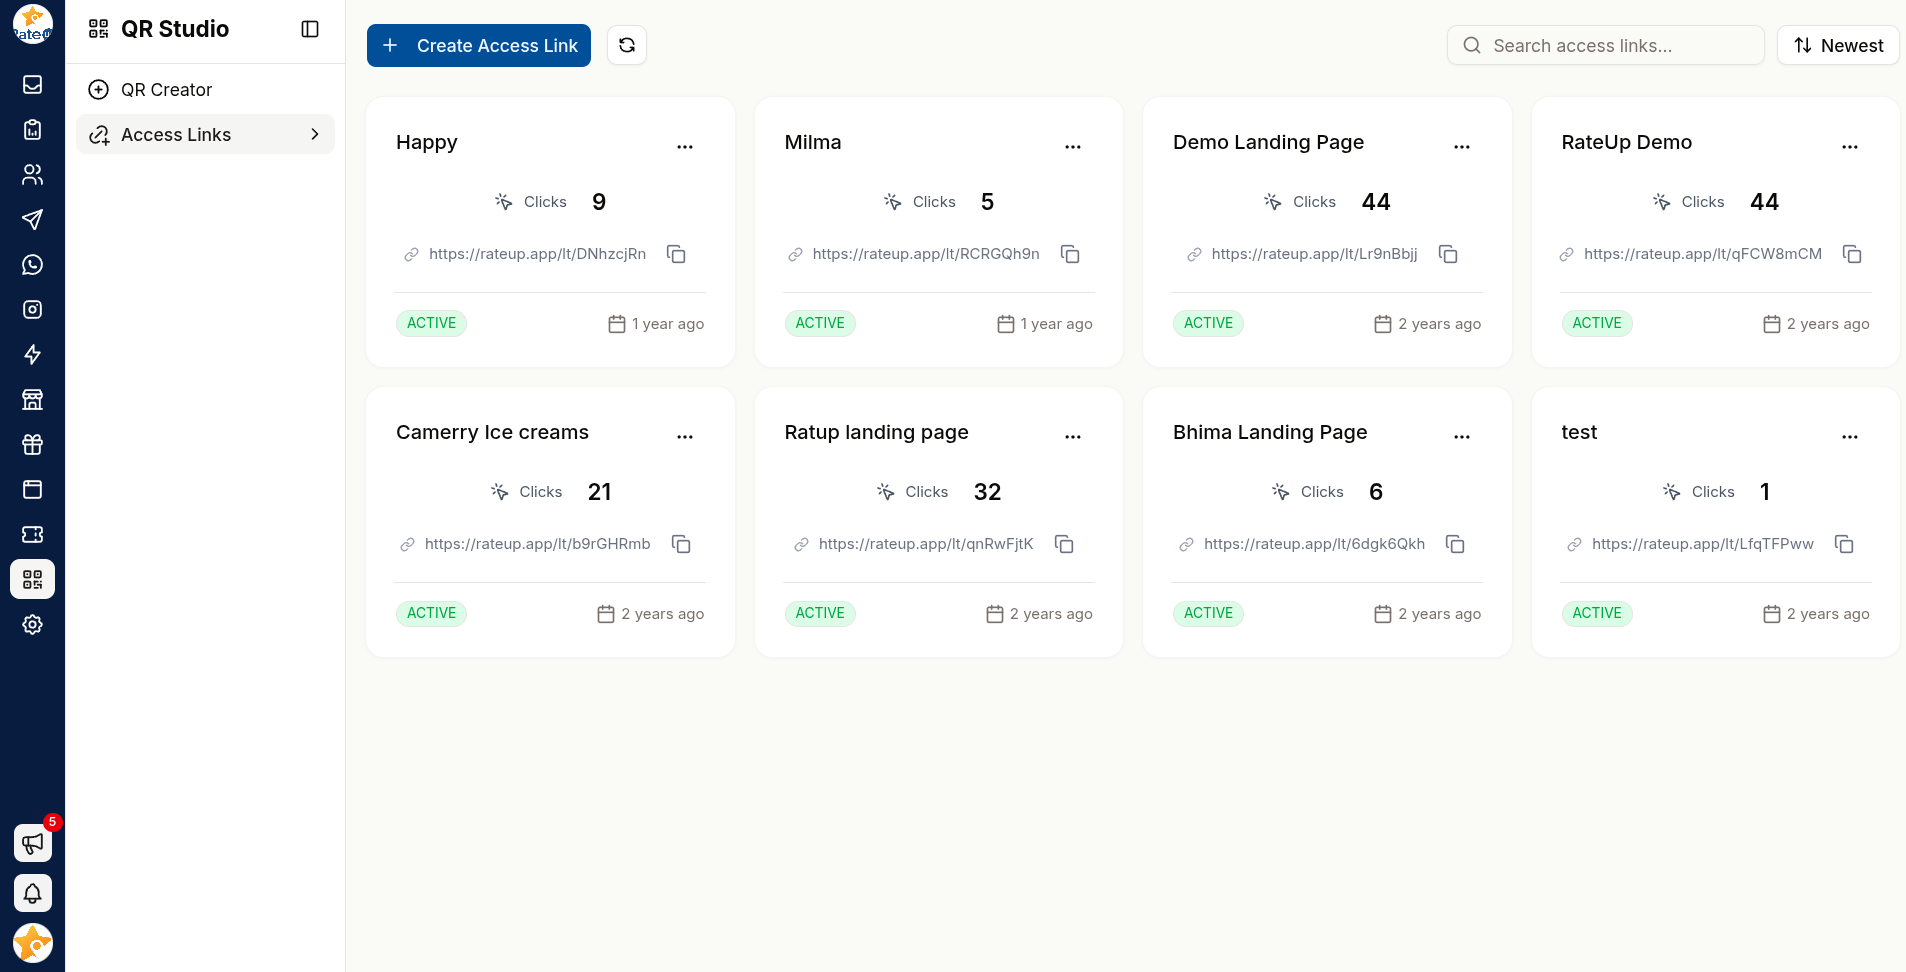
Task: Open the link https://rateup.app/lt/qFCW8mCM
Action: [x=1703, y=254]
